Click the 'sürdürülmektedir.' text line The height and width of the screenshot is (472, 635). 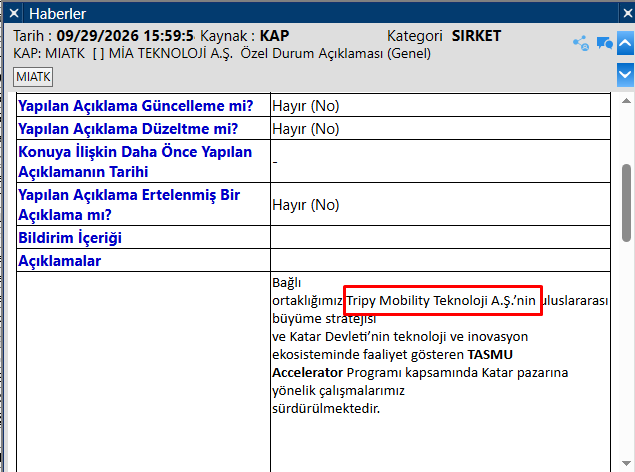[x=326, y=408]
